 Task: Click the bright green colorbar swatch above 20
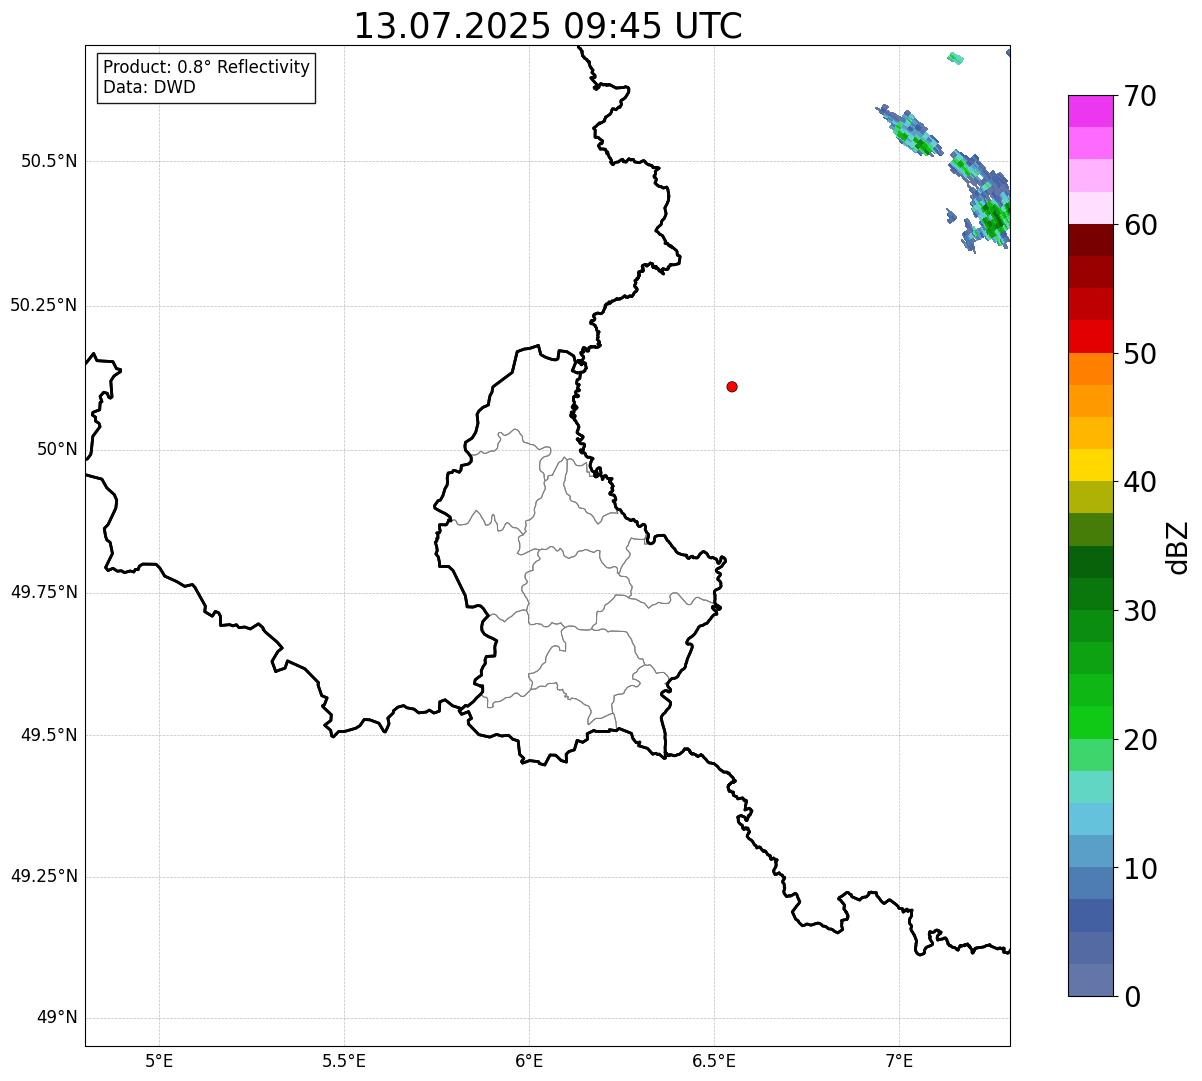(1091, 722)
